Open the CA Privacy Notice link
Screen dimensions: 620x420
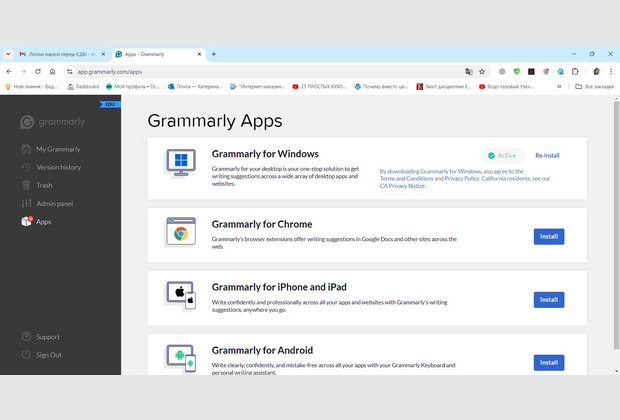pos(403,186)
